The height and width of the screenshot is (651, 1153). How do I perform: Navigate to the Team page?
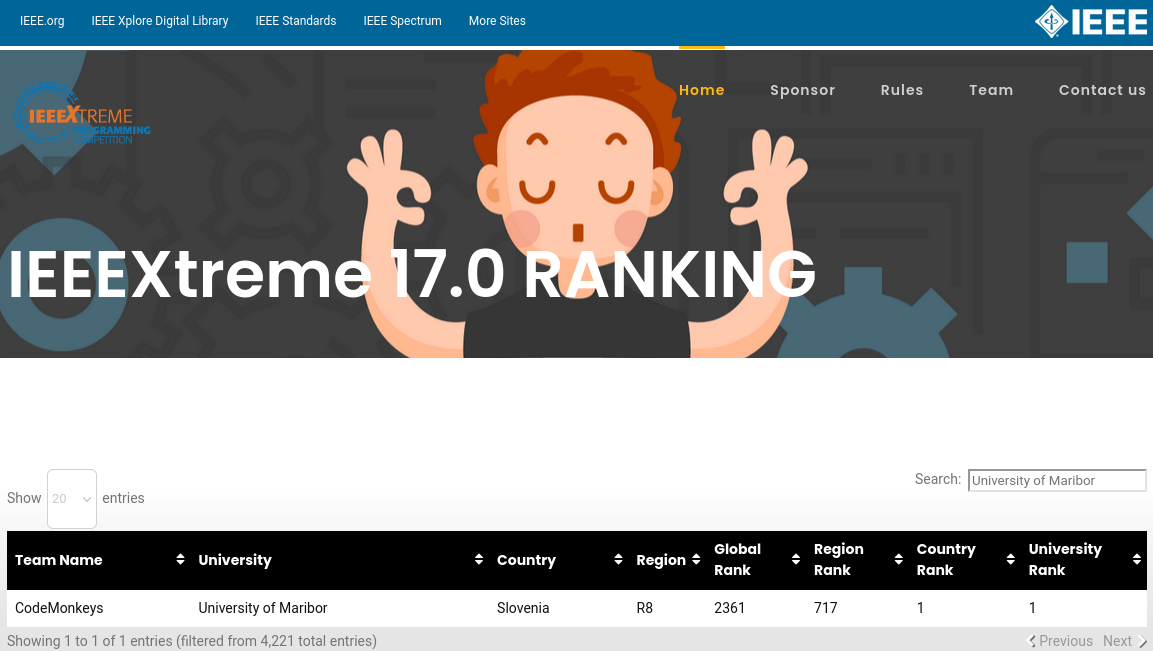click(x=990, y=90)
